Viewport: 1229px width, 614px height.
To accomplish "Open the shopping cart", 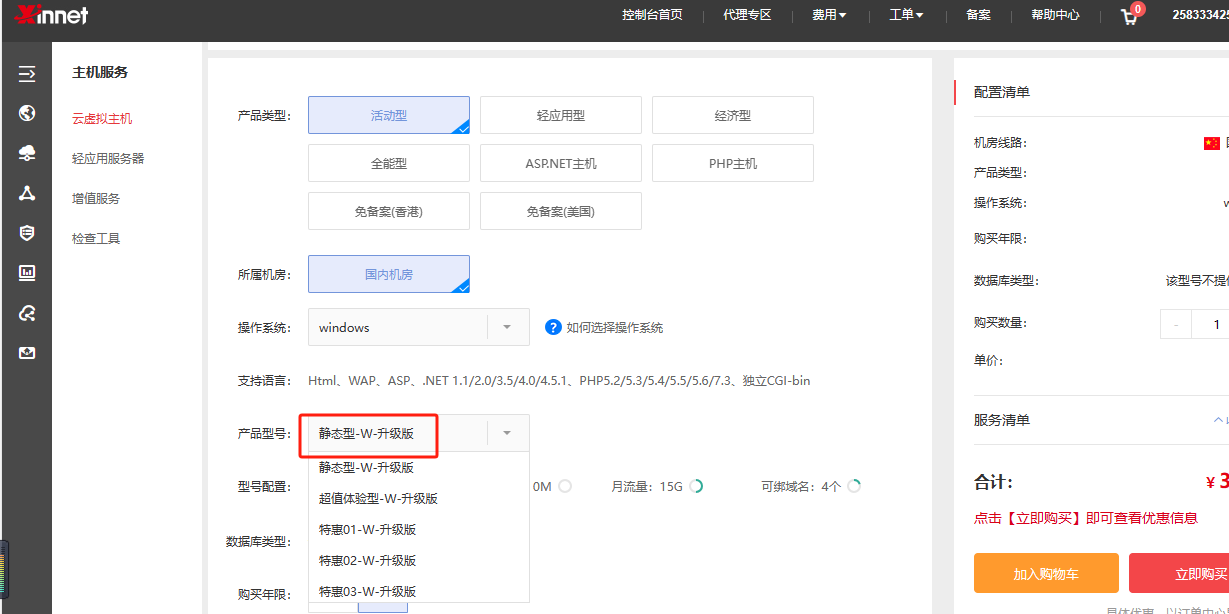I will click(x=1130, y=16).
